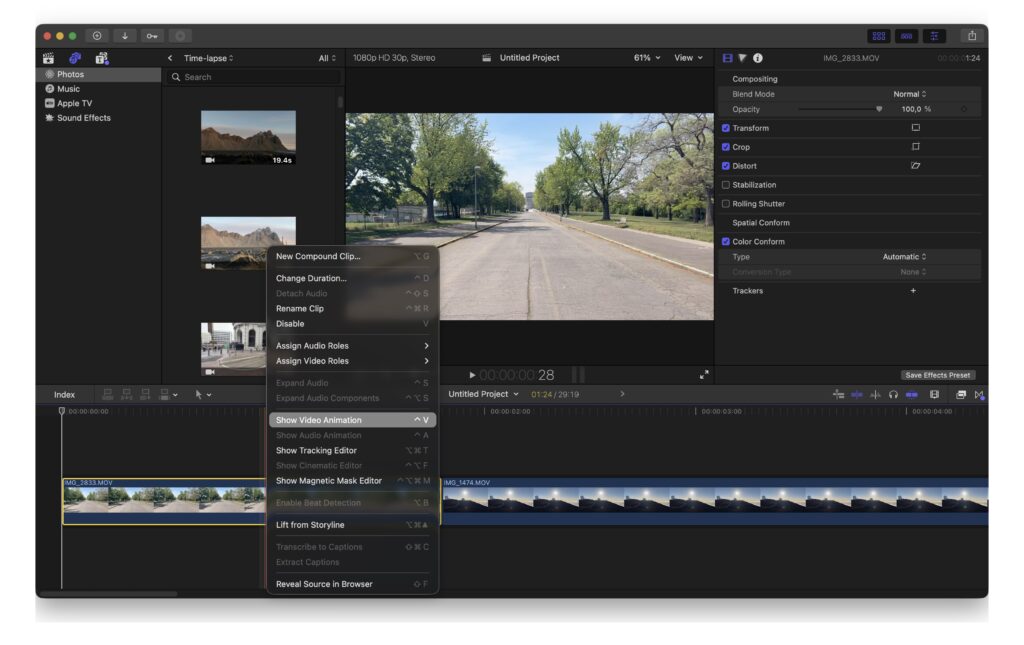Open the timeline Index button
This screenshot has height=645, width=1024.
click(64, 394)
